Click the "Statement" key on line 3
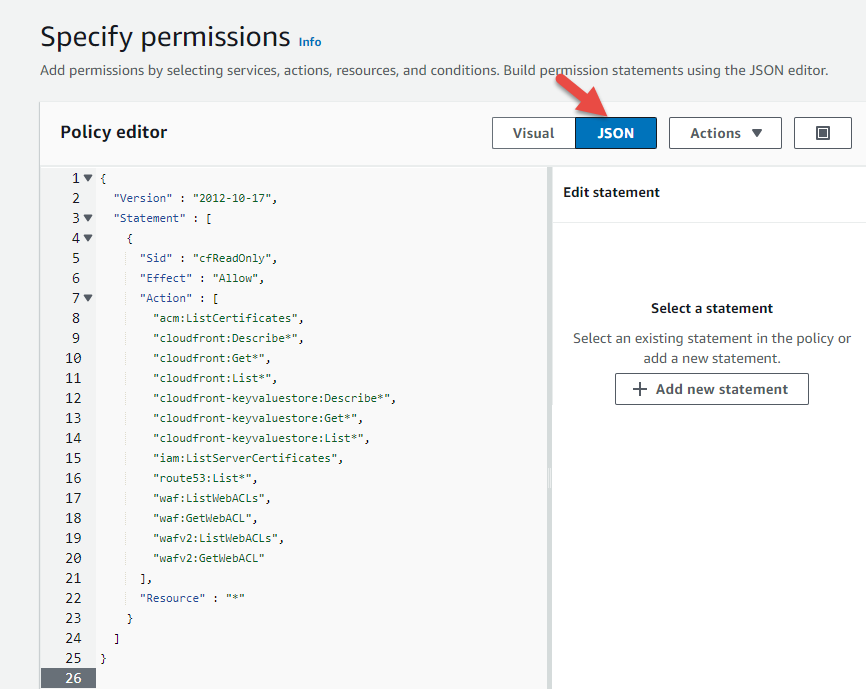The image size is (866, 689). pyautogui.click(x=150, y=218)
